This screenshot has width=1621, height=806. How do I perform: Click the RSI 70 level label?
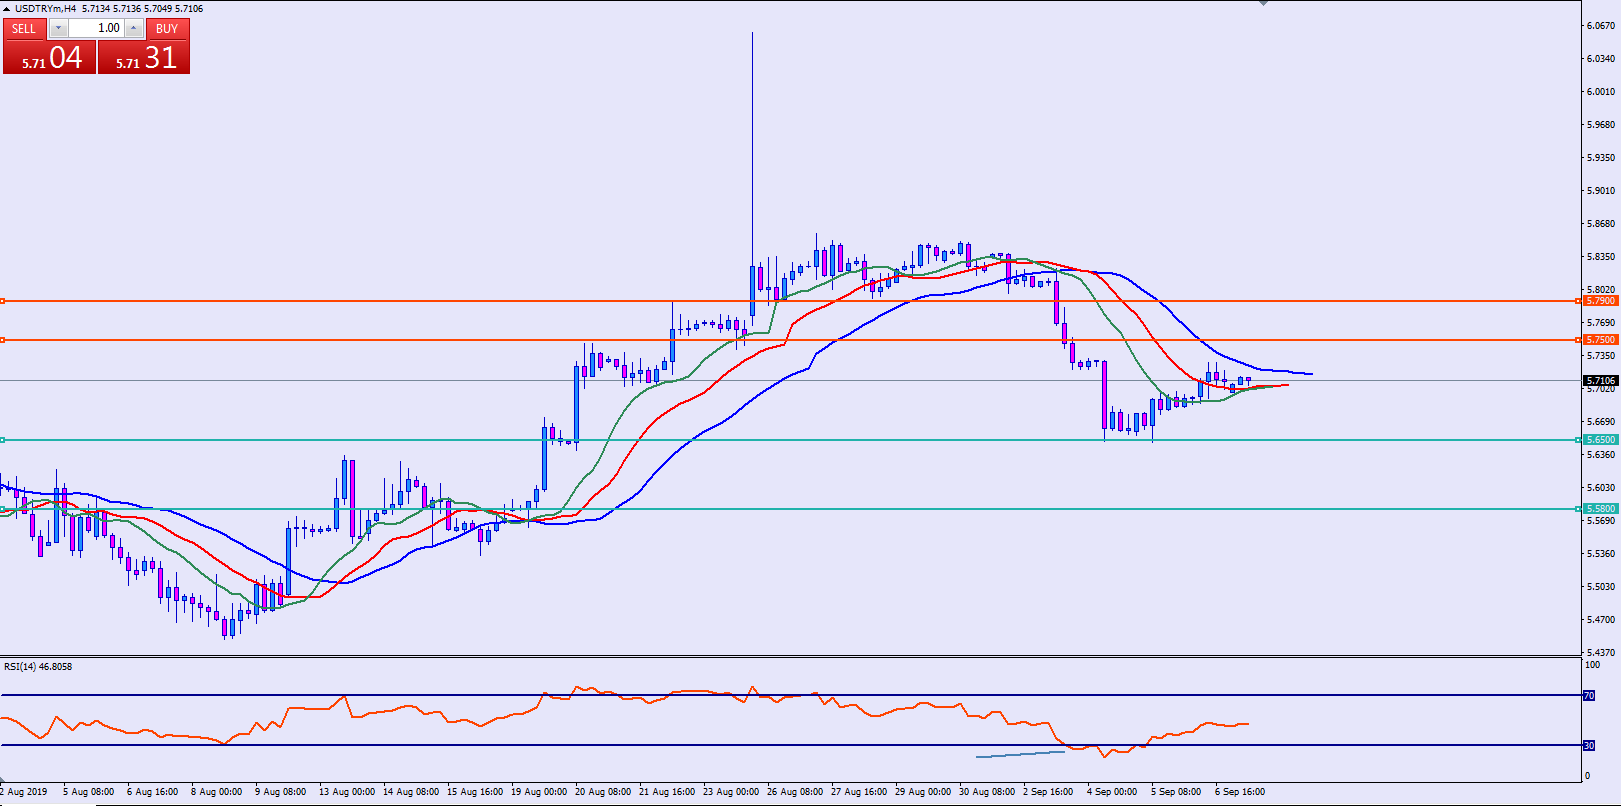point(1588,695)
